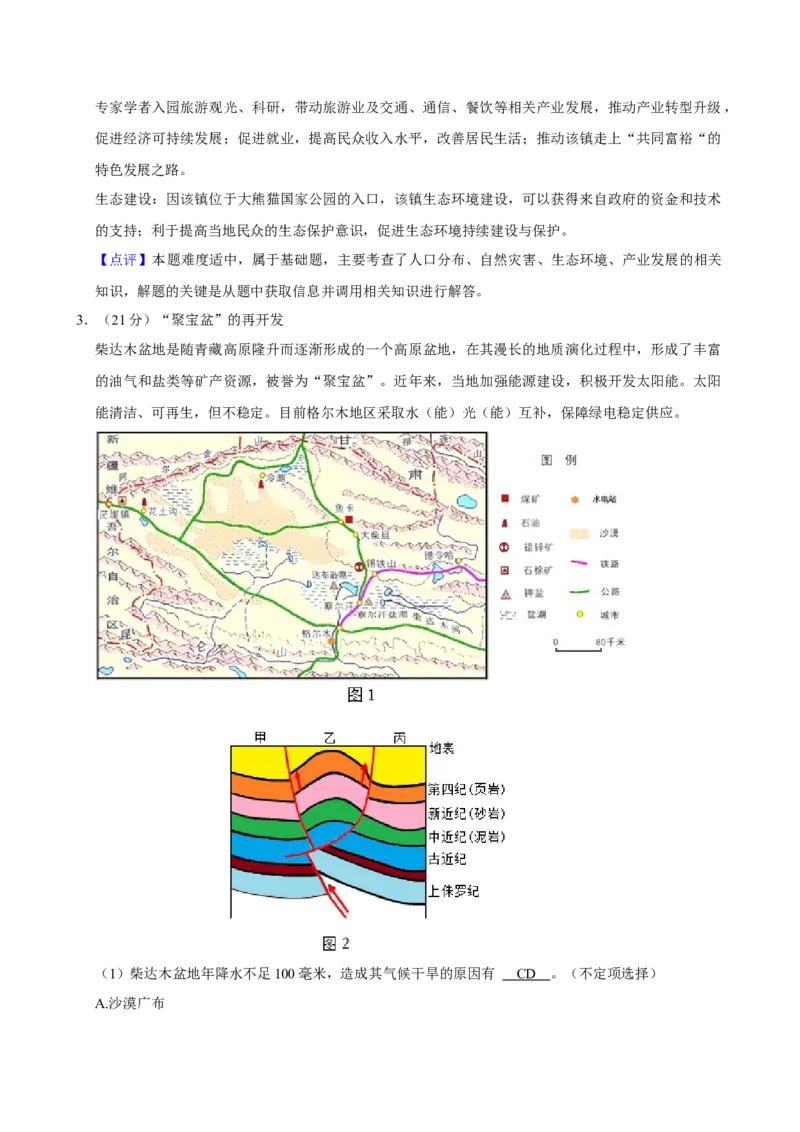Click the yellow city dot in legend
This screenshot has height=1132, width=800.
[579, 614]
